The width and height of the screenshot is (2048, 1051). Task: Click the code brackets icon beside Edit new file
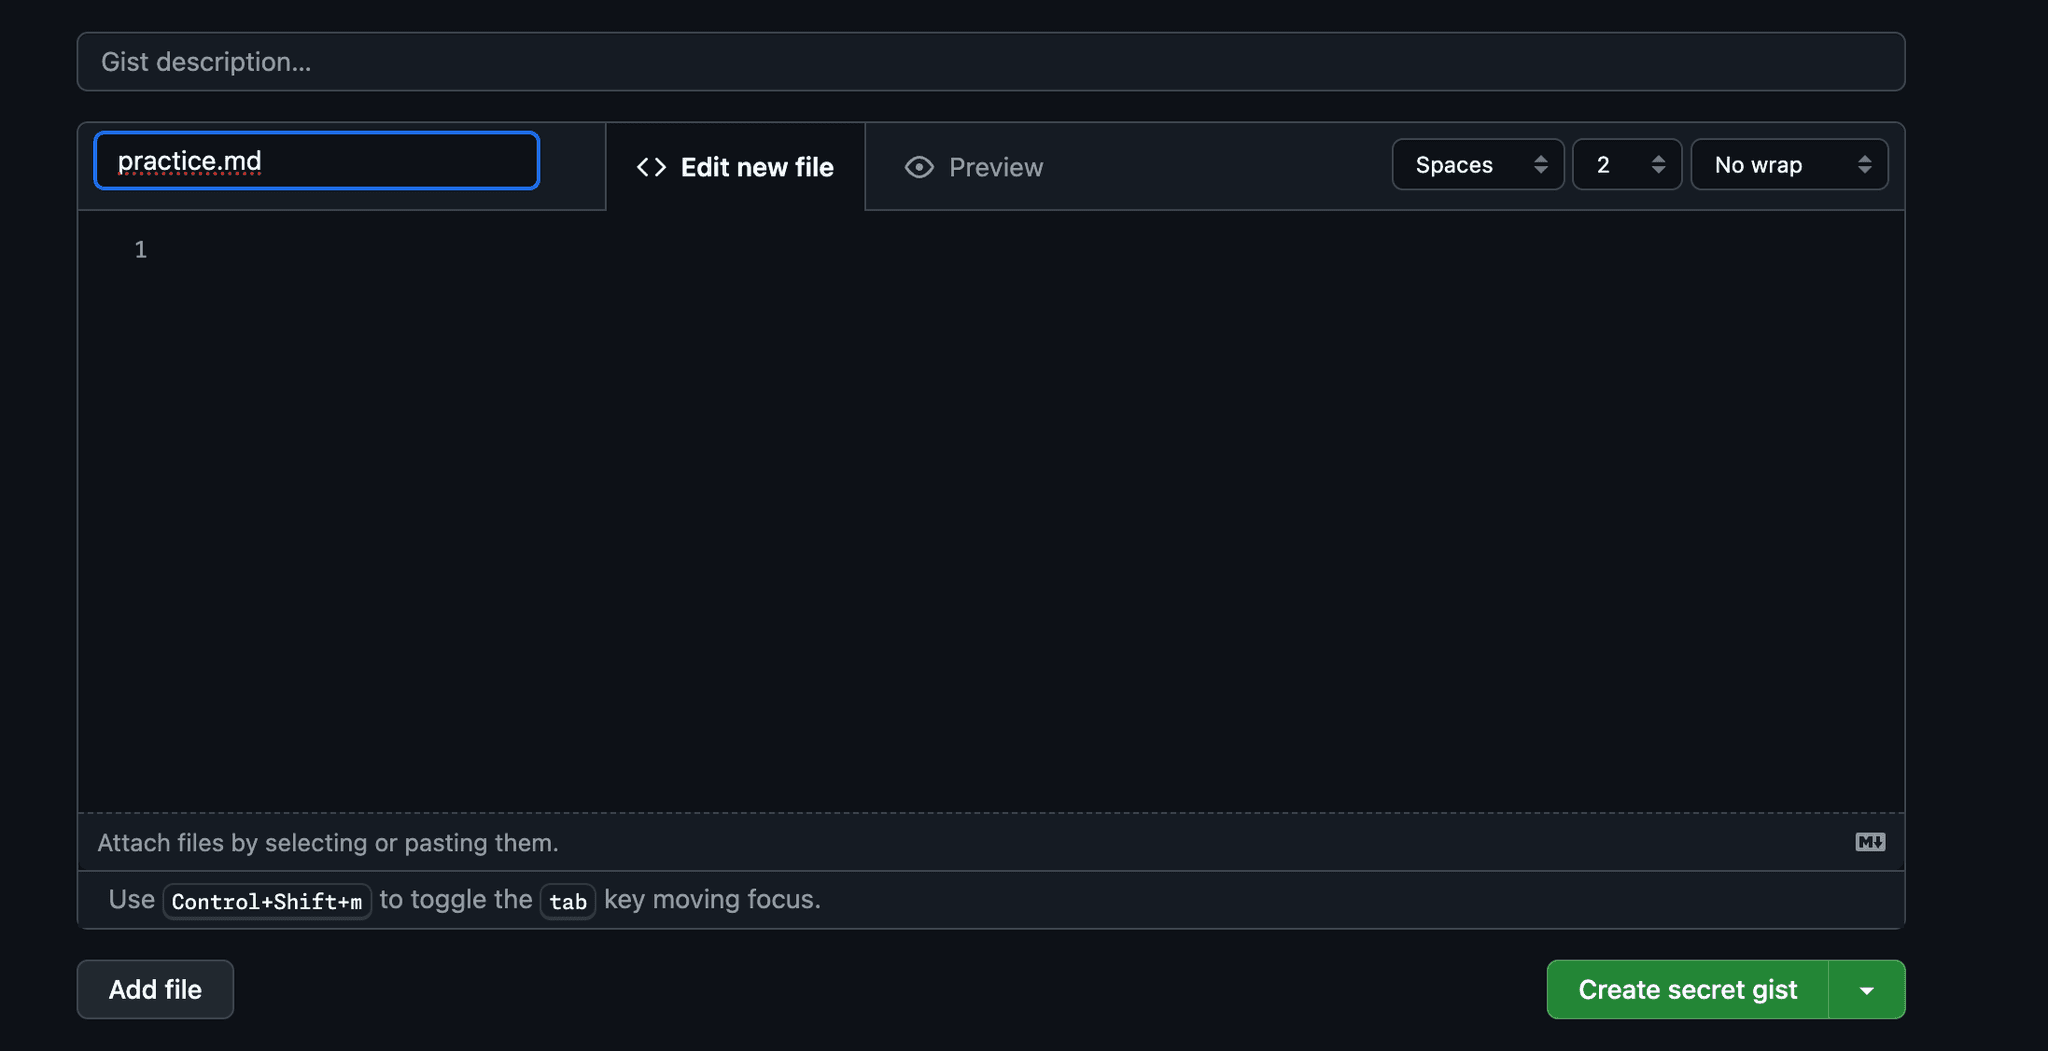click(651, 167)
